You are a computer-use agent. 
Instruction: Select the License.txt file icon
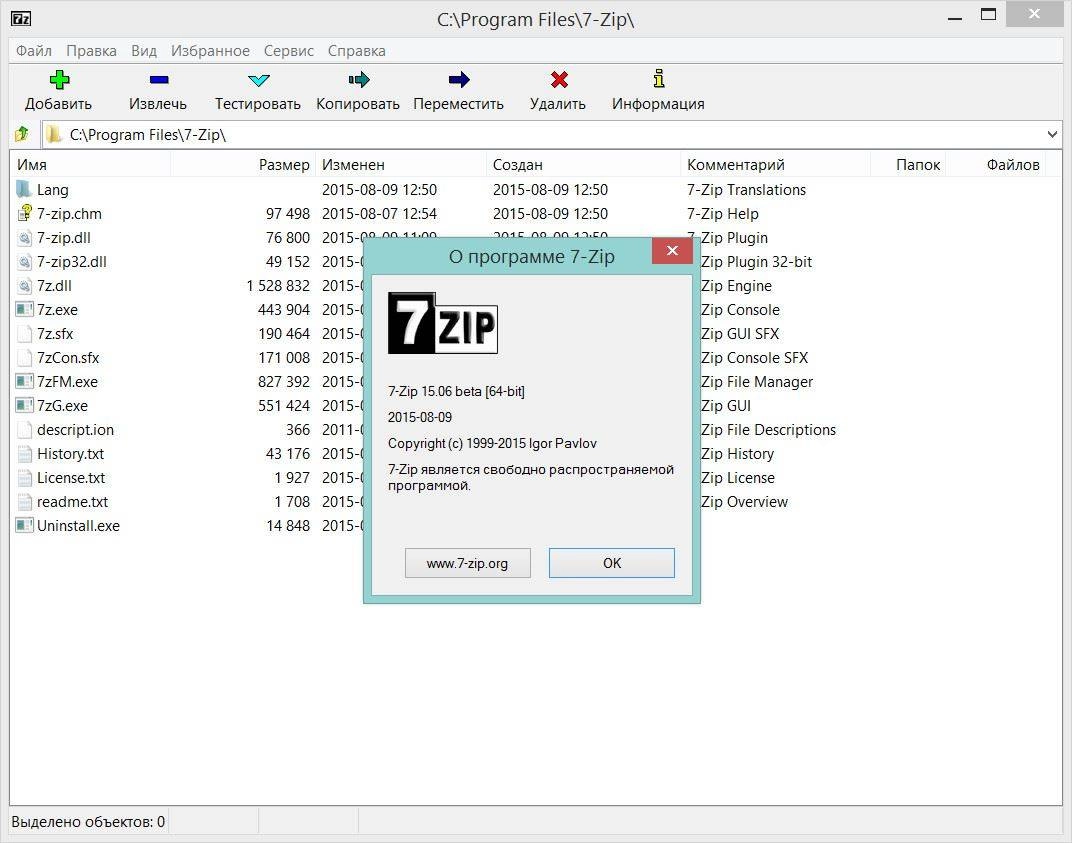click(24, 478)
